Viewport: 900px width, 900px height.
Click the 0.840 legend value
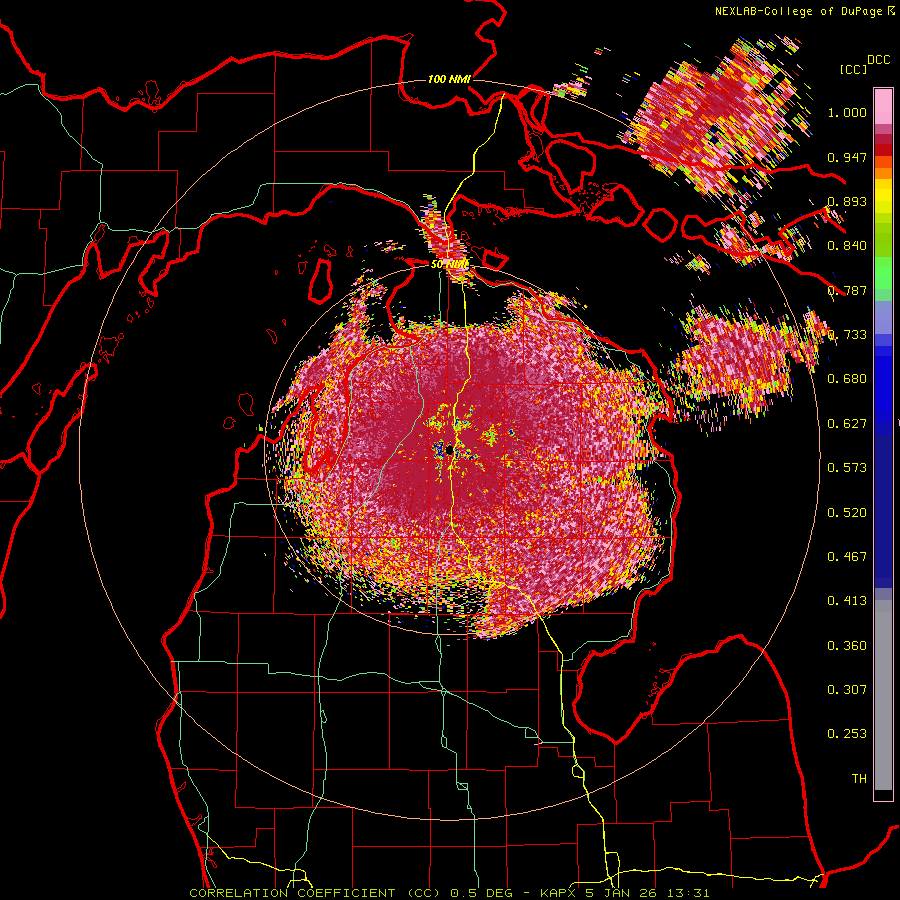coord(847,246)
